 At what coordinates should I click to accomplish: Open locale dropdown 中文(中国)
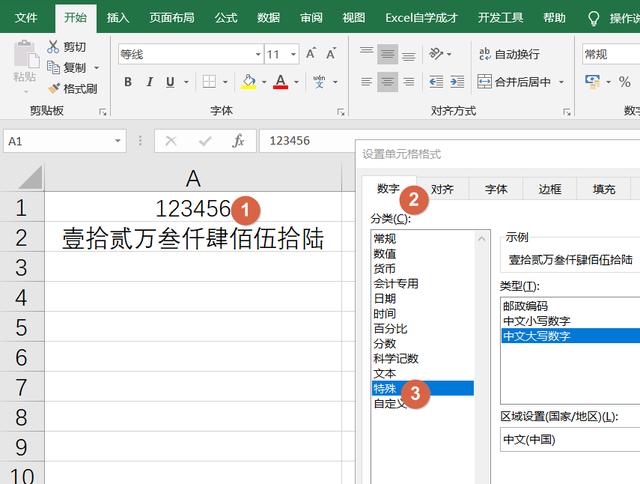click(570, 440)
